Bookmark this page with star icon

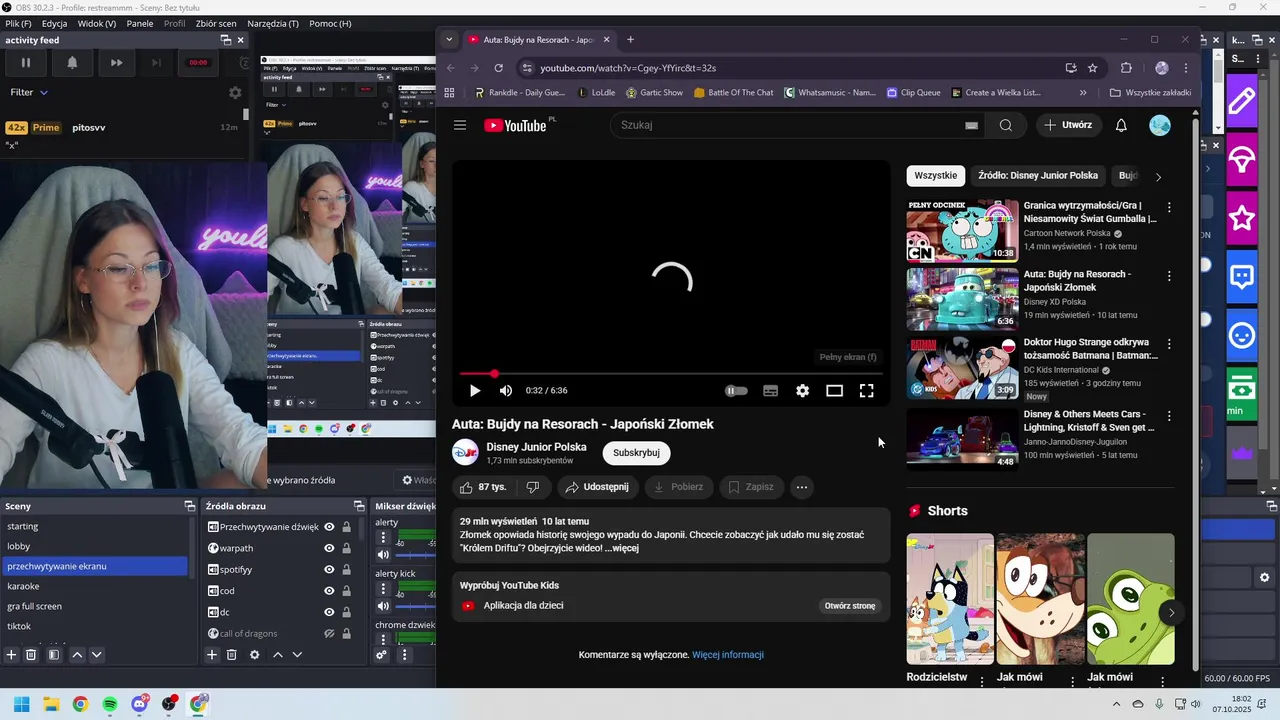[x=1092, y=68]
